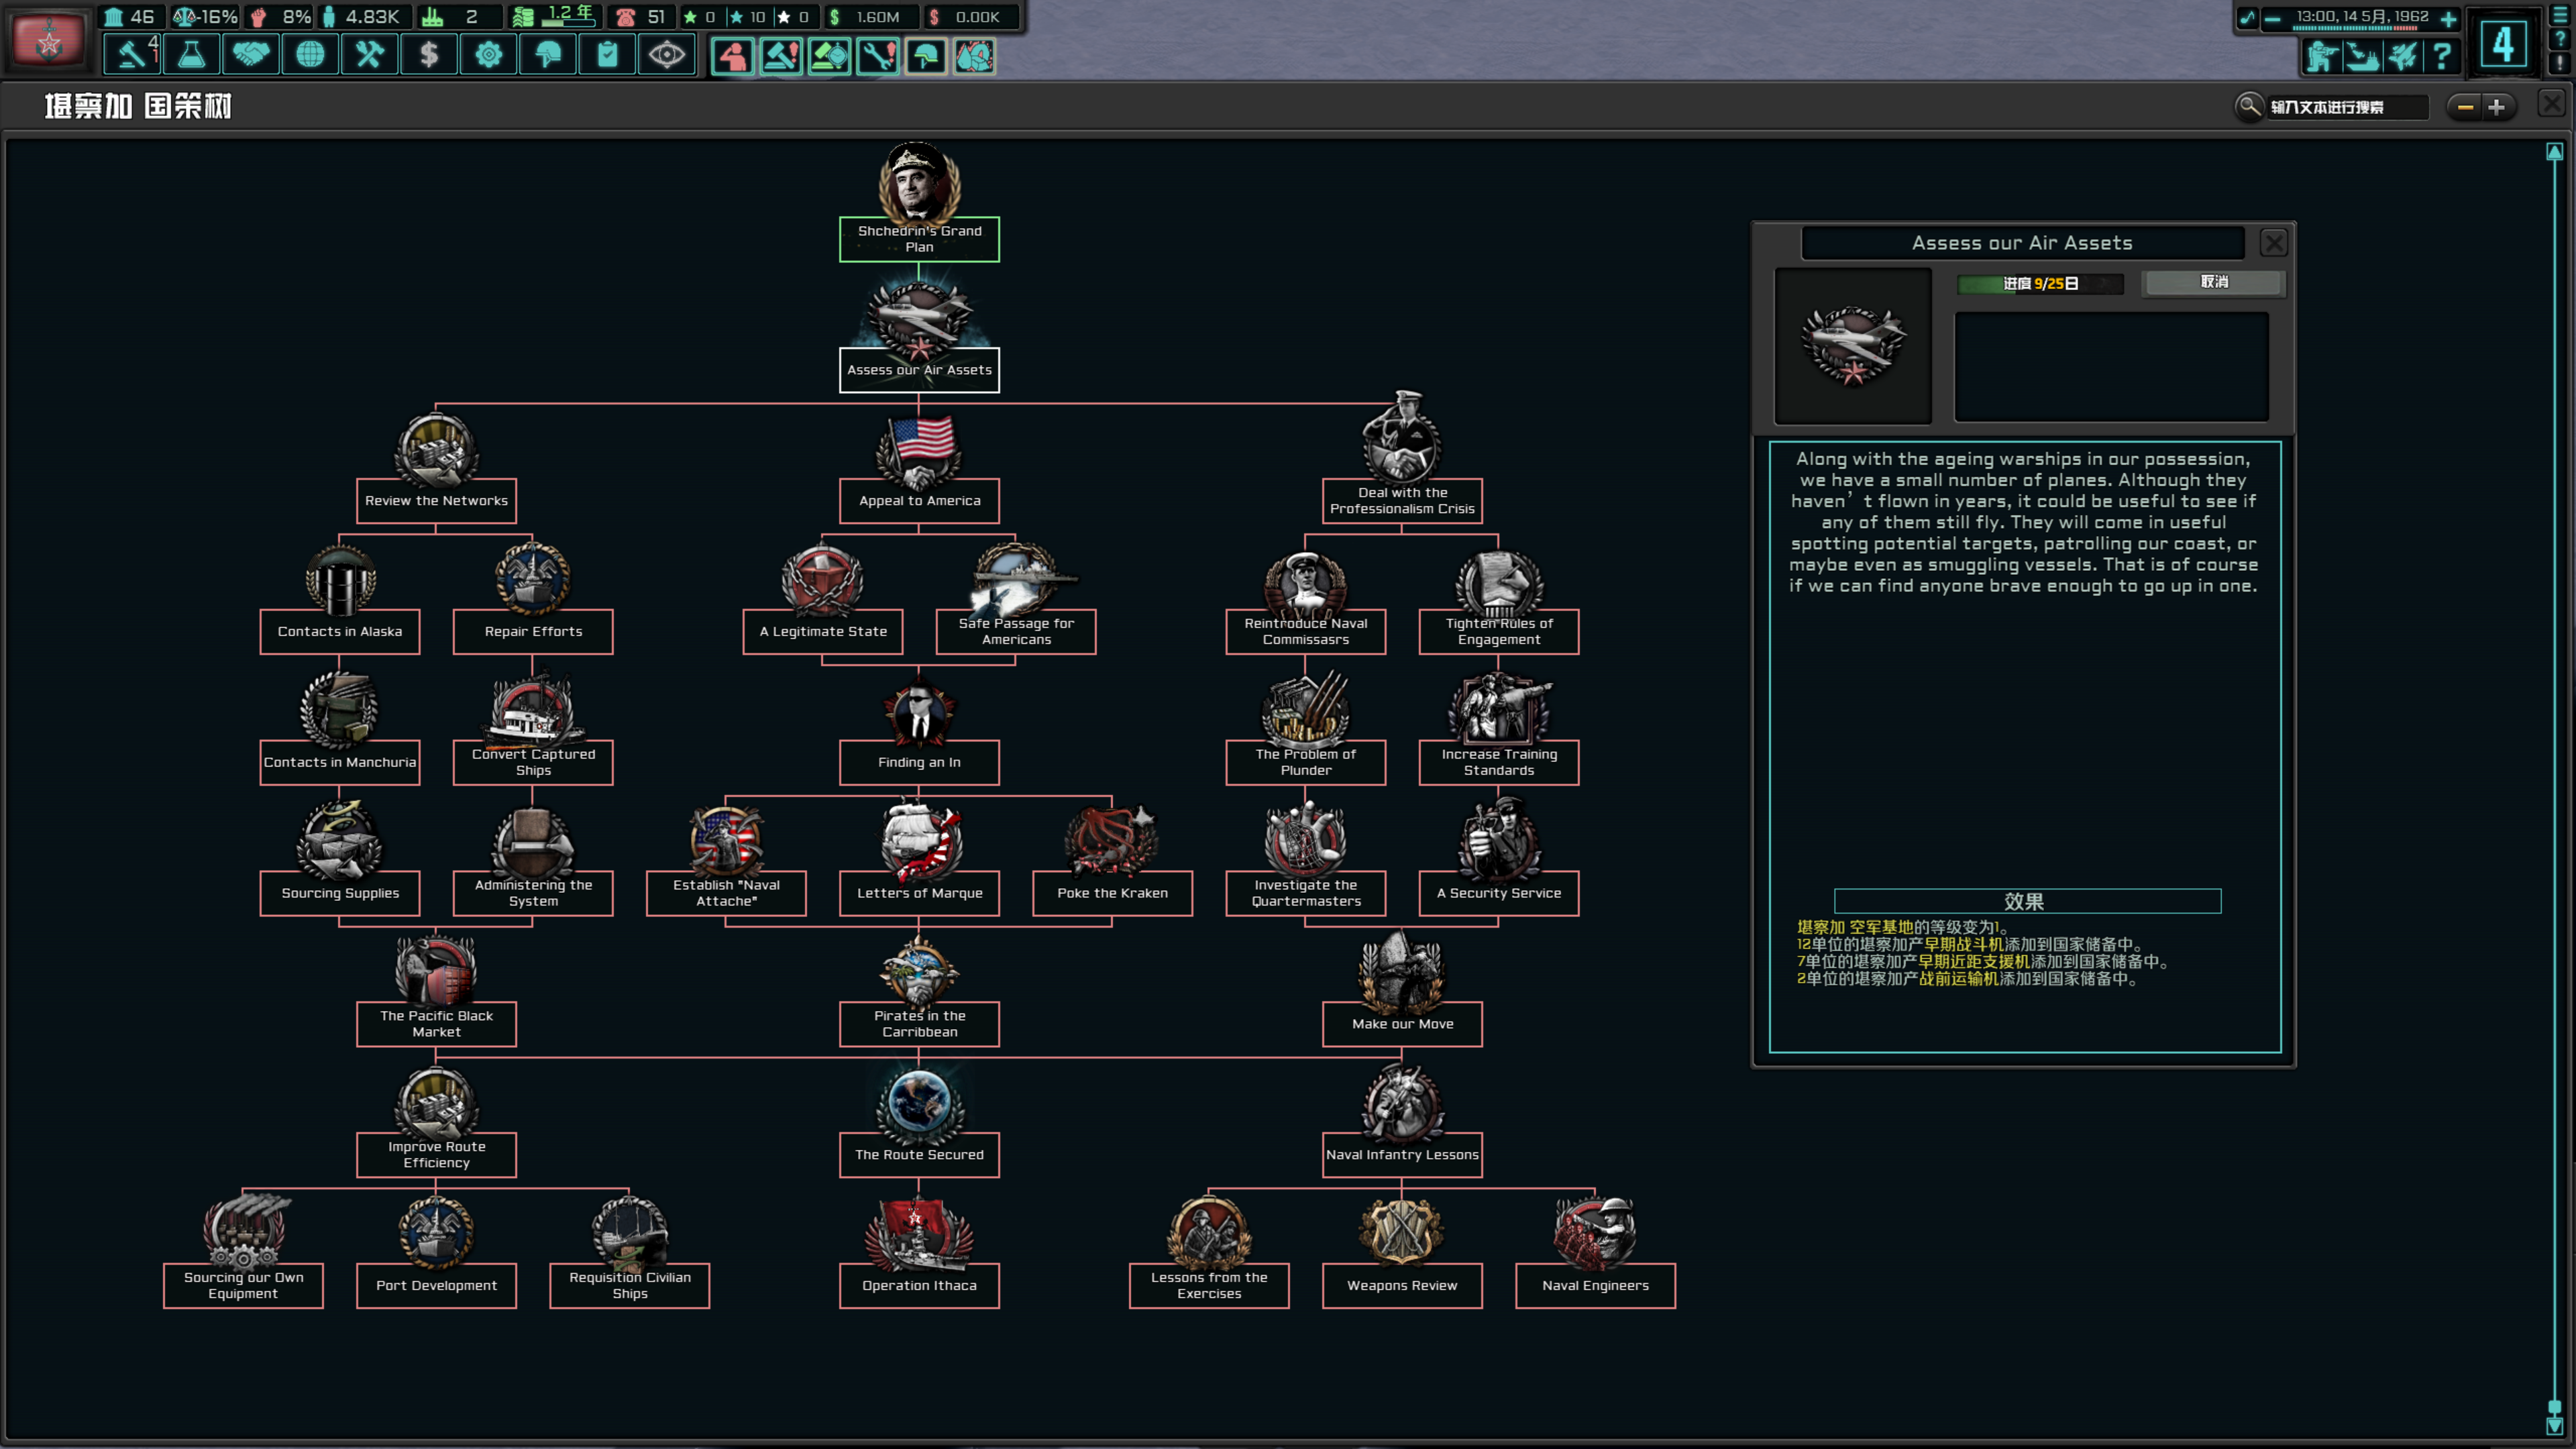Click the wrench with exclamation alert
Image resolution: width=2576 pixels, height=1449 pixels.
[877, 56]
